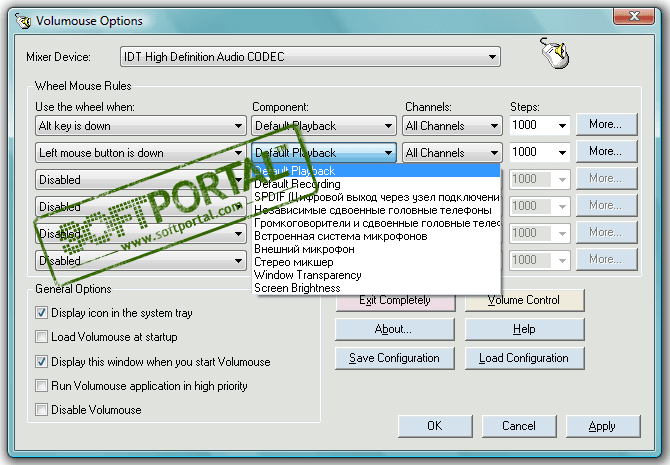Screen dimensions: 670x465
Task: Click the Volumouse mouse logo icon
Action: [555, 53]
